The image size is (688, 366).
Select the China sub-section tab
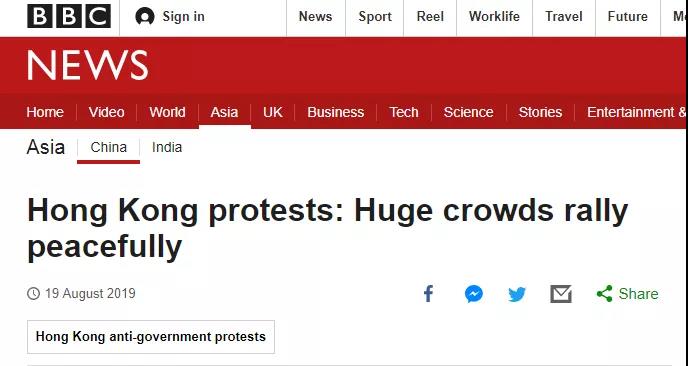point(108,147)
